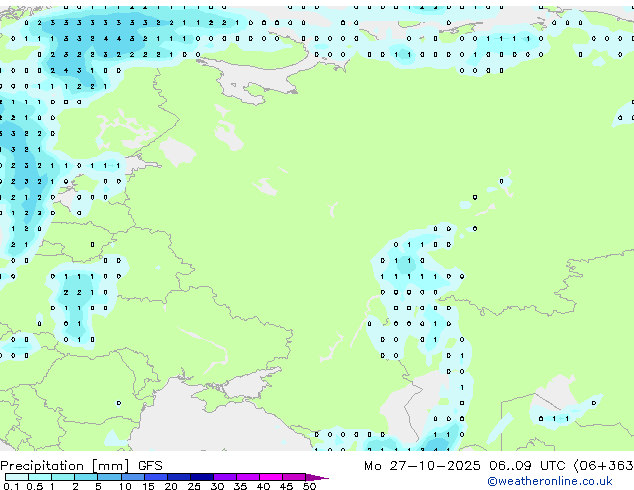The height and width of the screenshot is (490, 634).
Task: Select the 2–5 mm legend color swatch
Action: pos(86,477)
